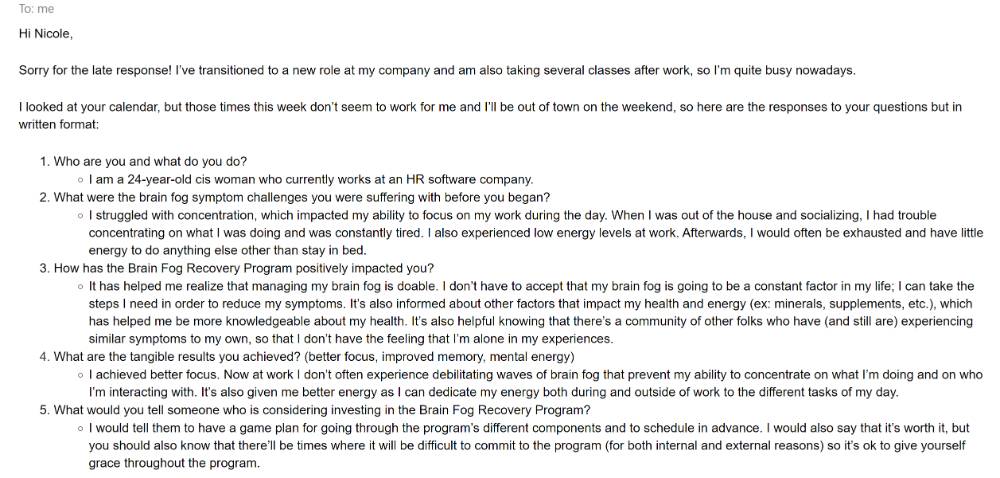Viewport: 1000px width, 478px height.
Task: Click the bullet marker before "It has helped me realize"
Action: pyautogui.click(x=80, y=287)
